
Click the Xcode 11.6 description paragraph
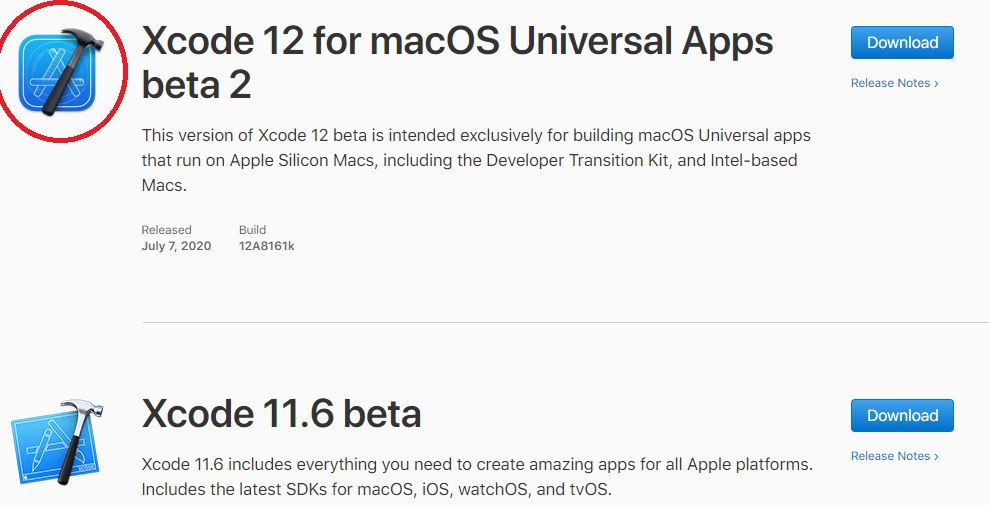[x=476, y=477]
